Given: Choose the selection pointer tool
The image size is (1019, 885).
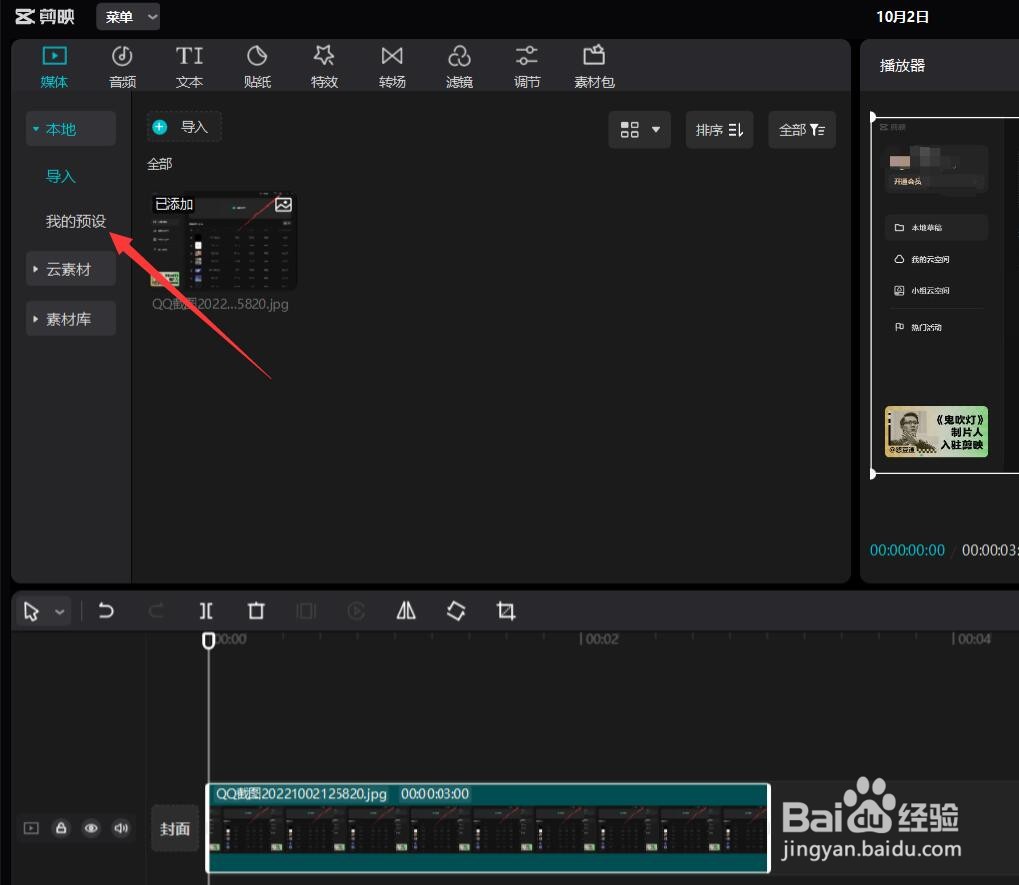Looking at the screenshot, I should (x=31, y=611).
